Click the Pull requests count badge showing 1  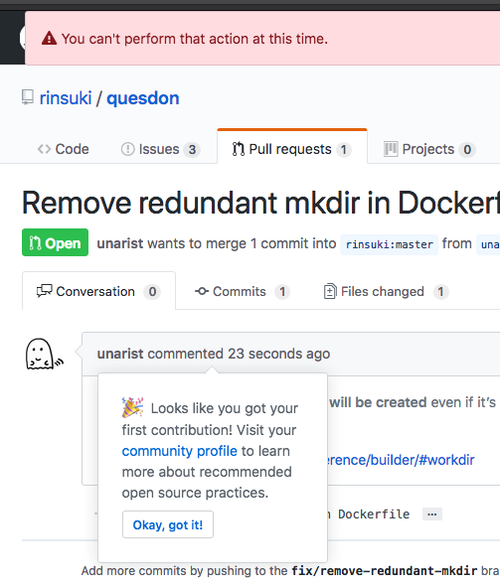point(343,150)
